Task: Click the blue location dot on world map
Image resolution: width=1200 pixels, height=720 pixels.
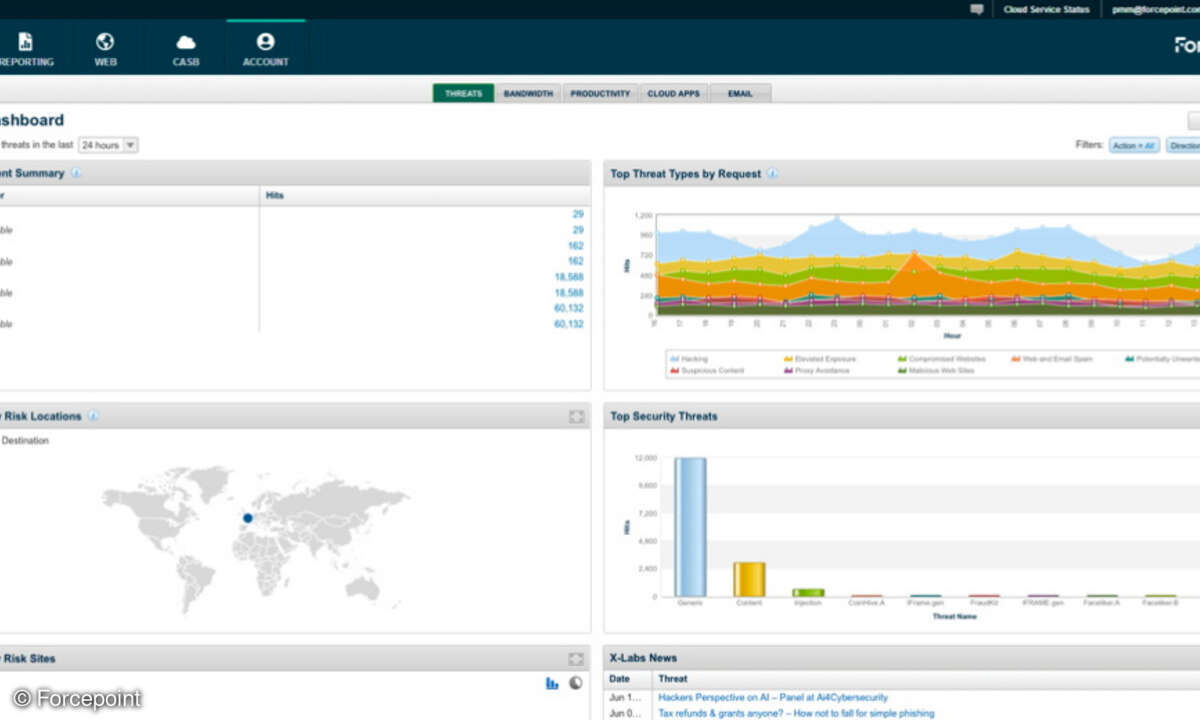Action: (248, 518)
